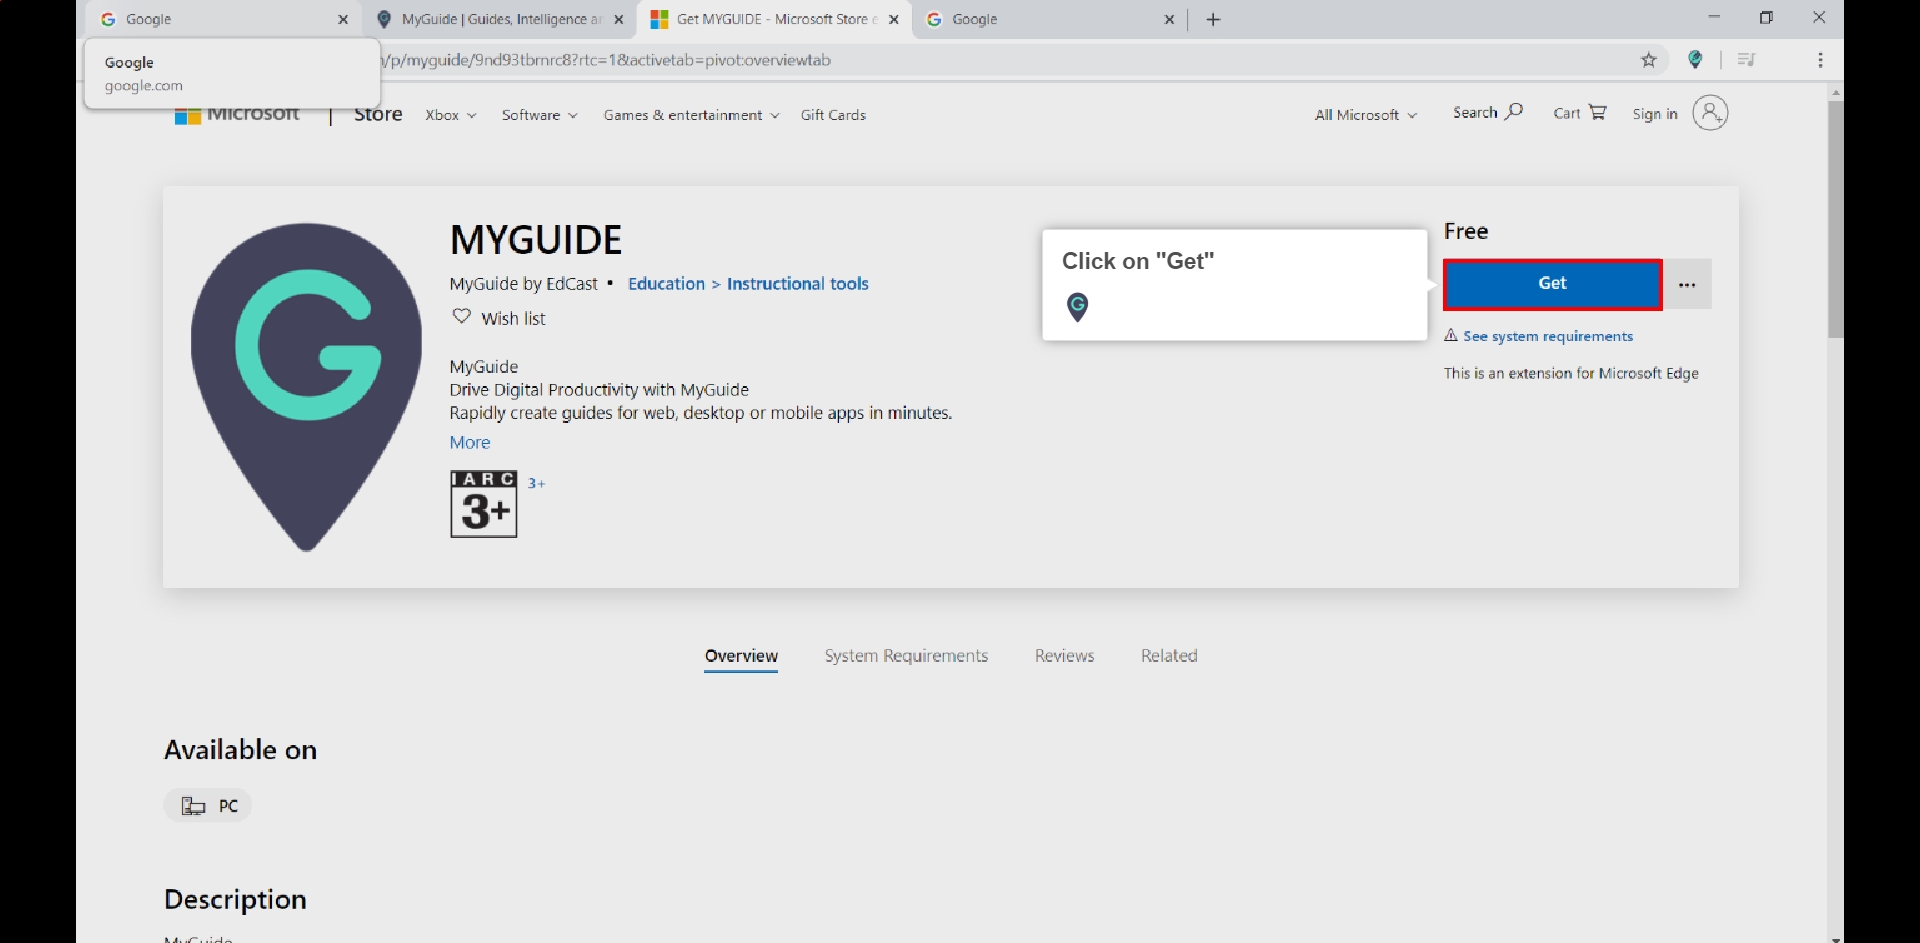Close the first Google tab
Viewport: 1920px width, 943px height.
click(x=343, y=19)
